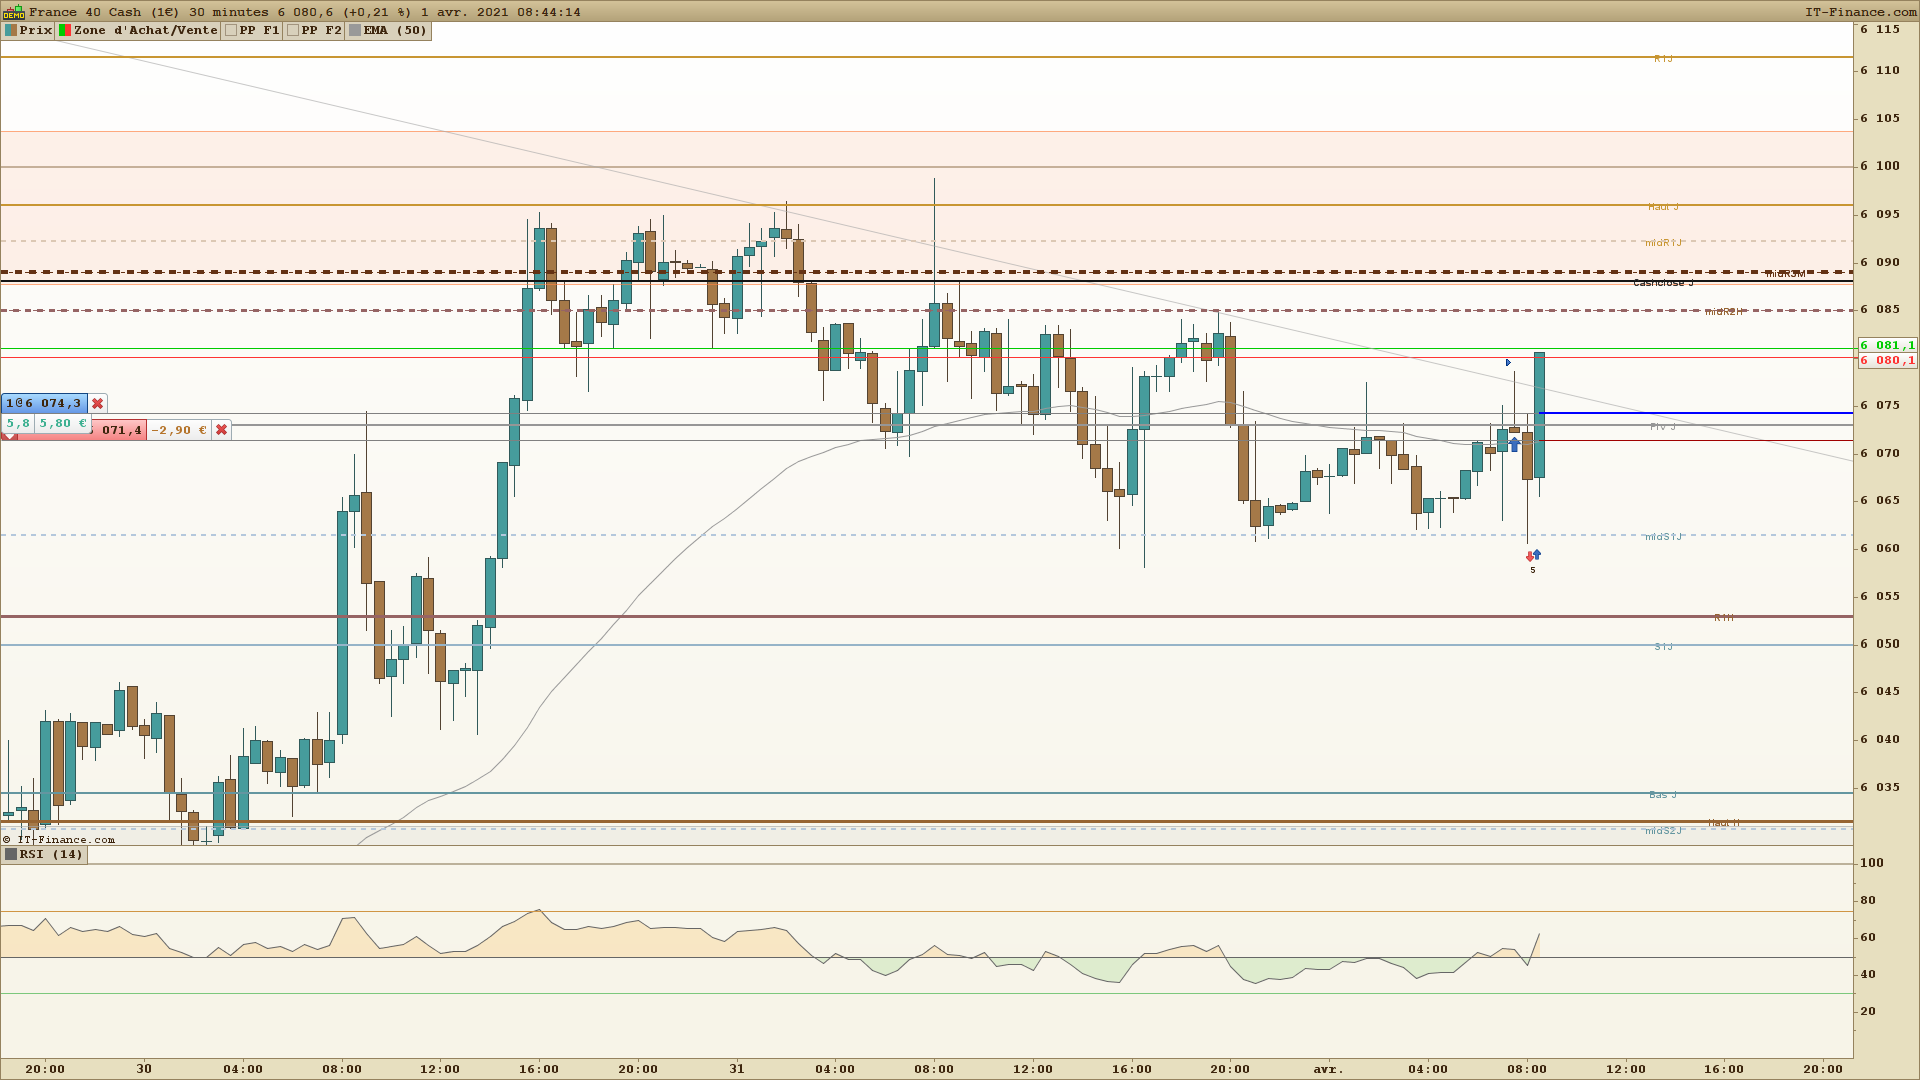
Task: Click the green 6 081,1 price tag
Action: click(1887, 345)
